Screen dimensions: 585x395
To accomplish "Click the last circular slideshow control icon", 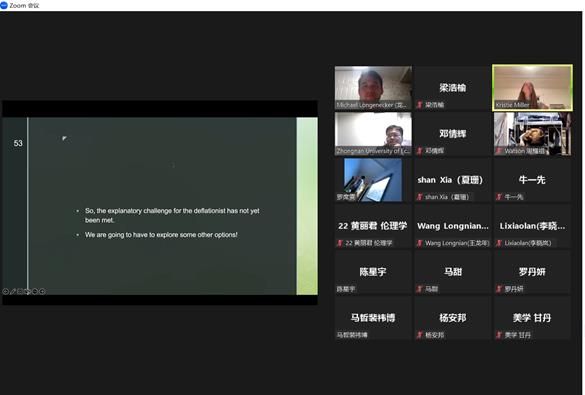I will pos(42,292).
